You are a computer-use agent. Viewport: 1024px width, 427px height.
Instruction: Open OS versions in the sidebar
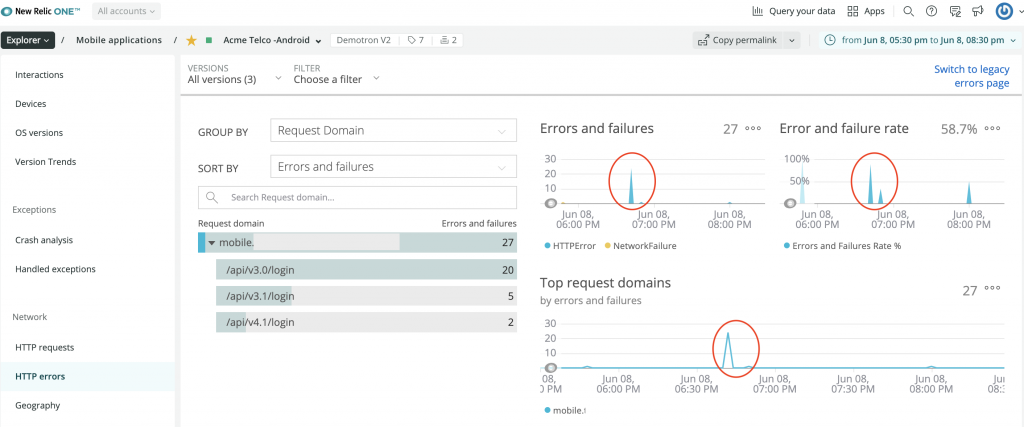tap(39, 133)
